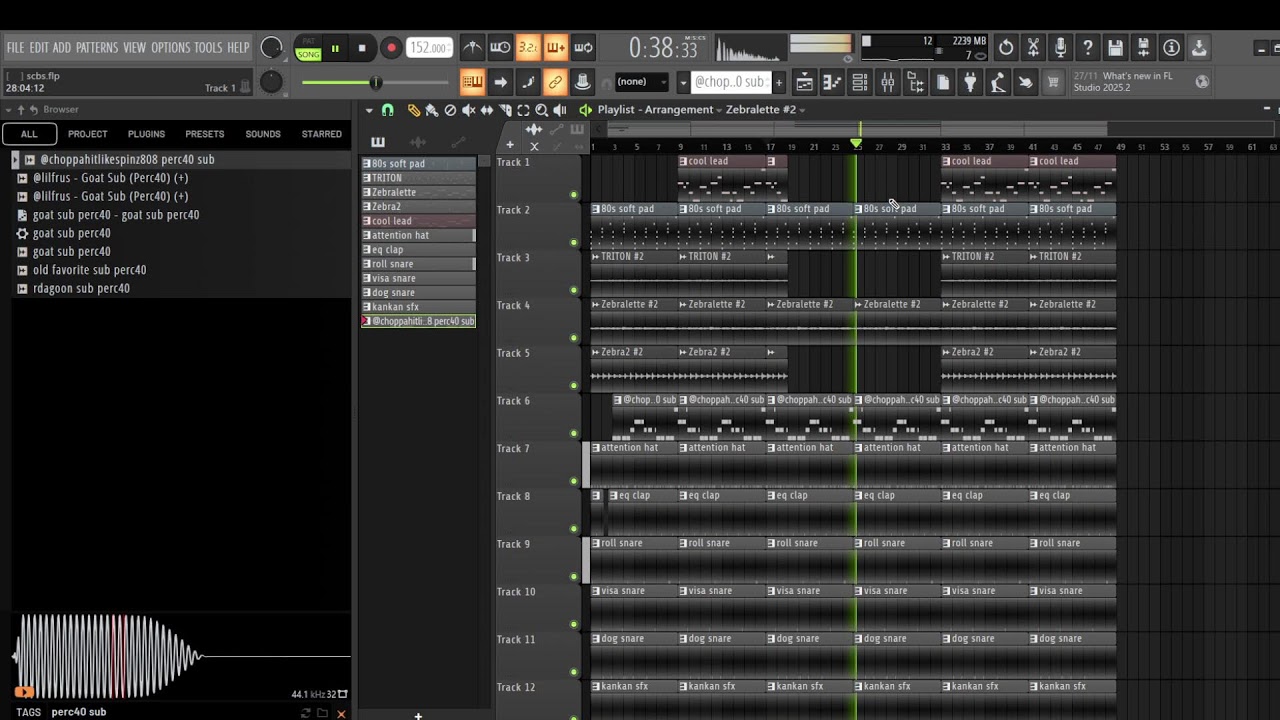Open the metronome button
Screen dimensions: 1280x720
472,47
